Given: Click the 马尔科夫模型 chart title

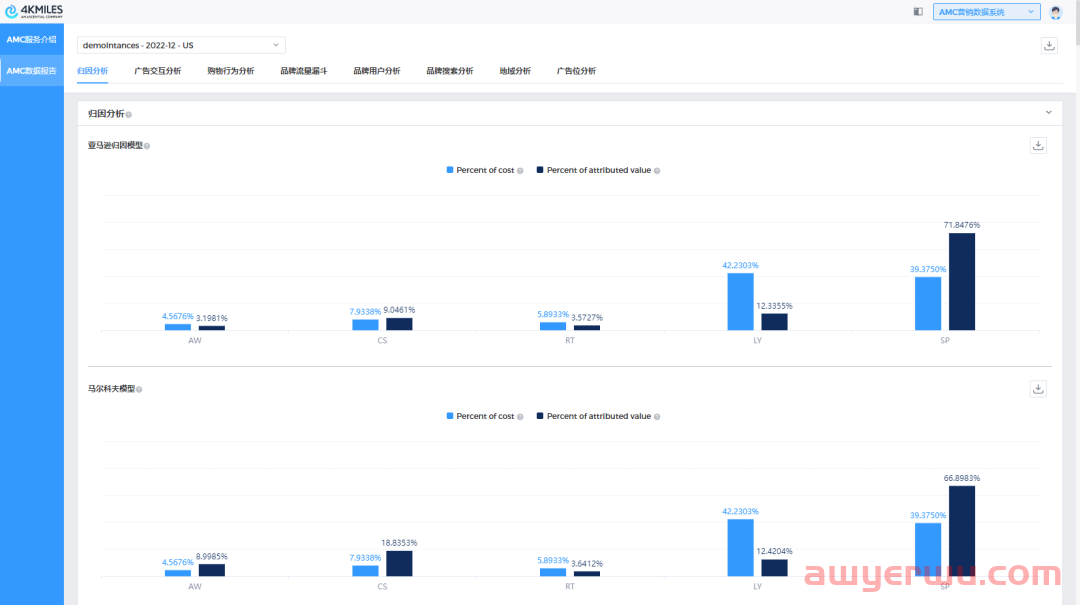Looking at the screenshot, I should (x=111, y=389).
